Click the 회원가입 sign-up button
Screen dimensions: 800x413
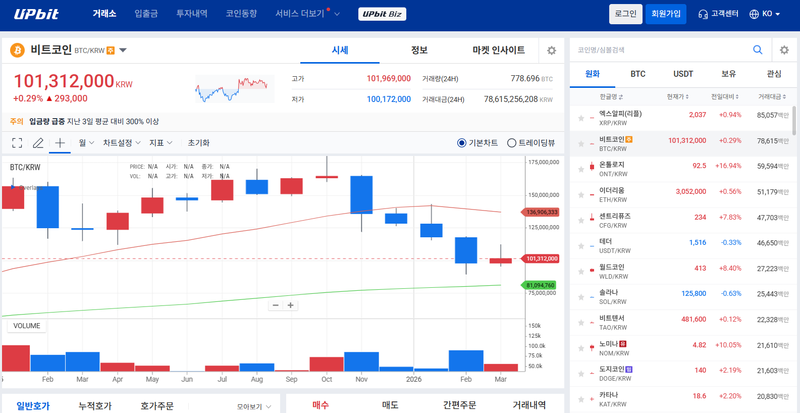[x=666, y=14]
